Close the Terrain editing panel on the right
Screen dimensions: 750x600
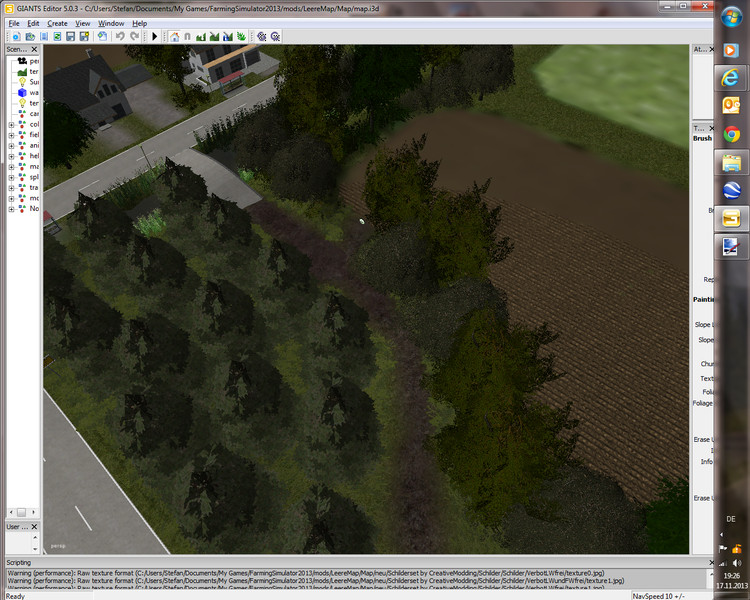point(711,128)
